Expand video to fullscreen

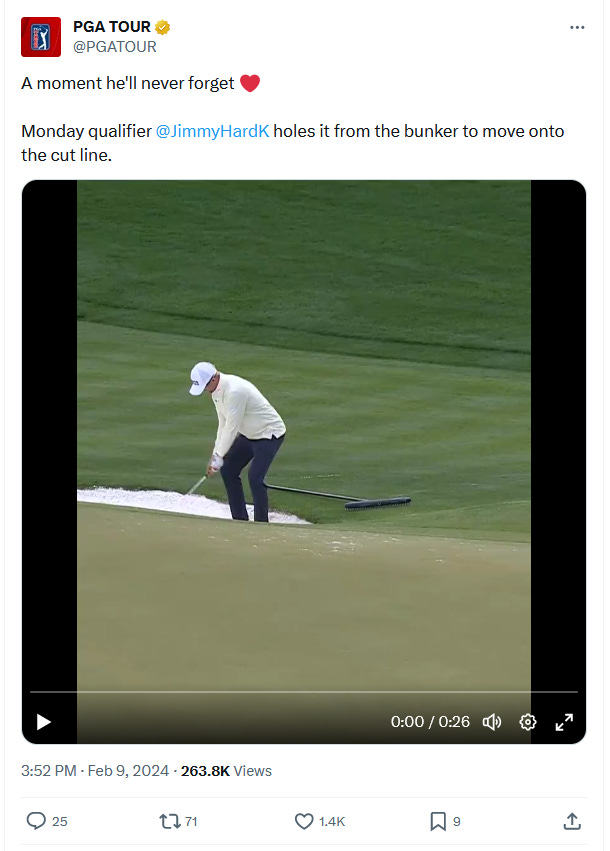point(564,722)
